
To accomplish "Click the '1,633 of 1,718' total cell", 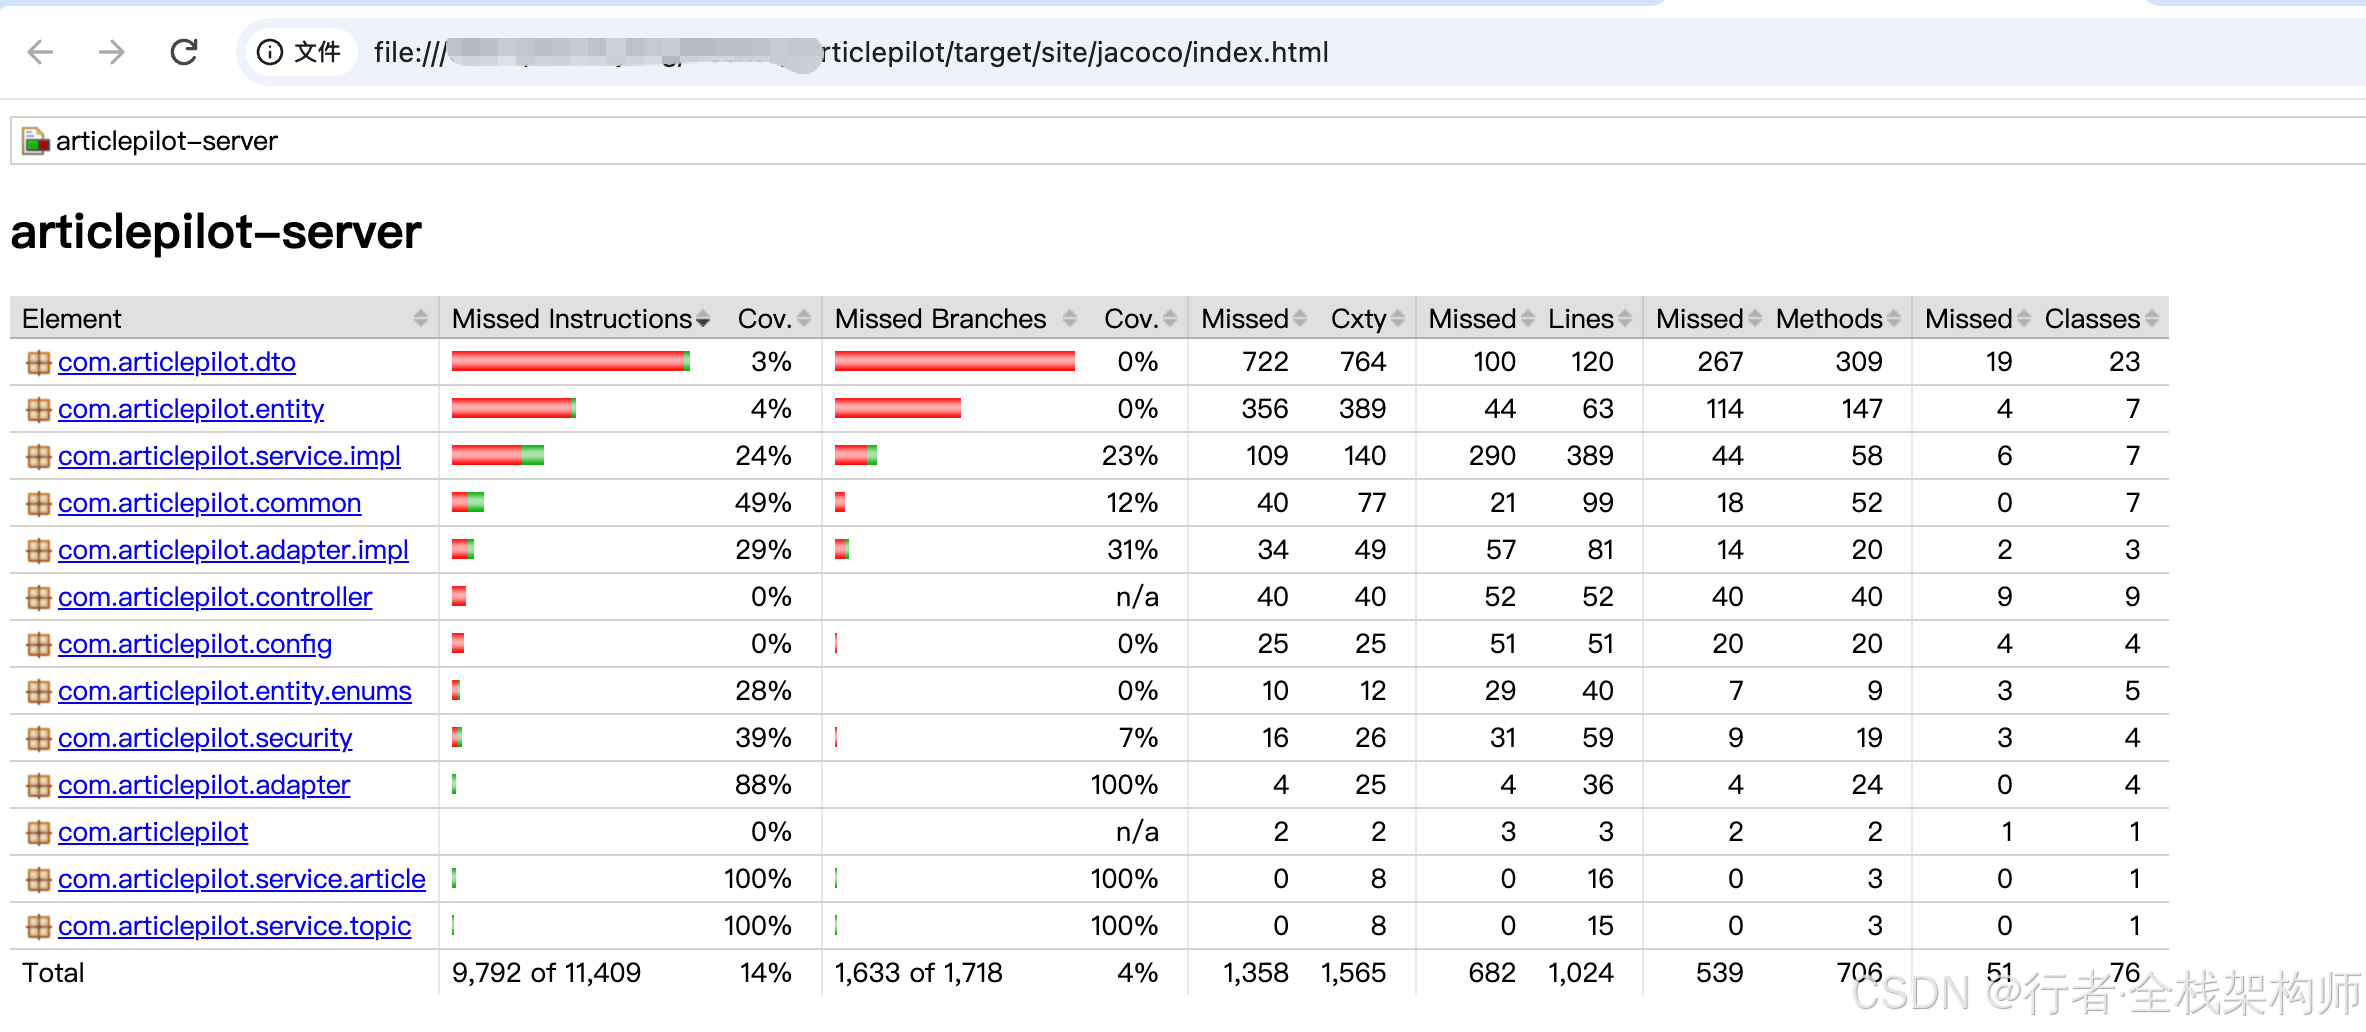I will [x=919, y=973].
